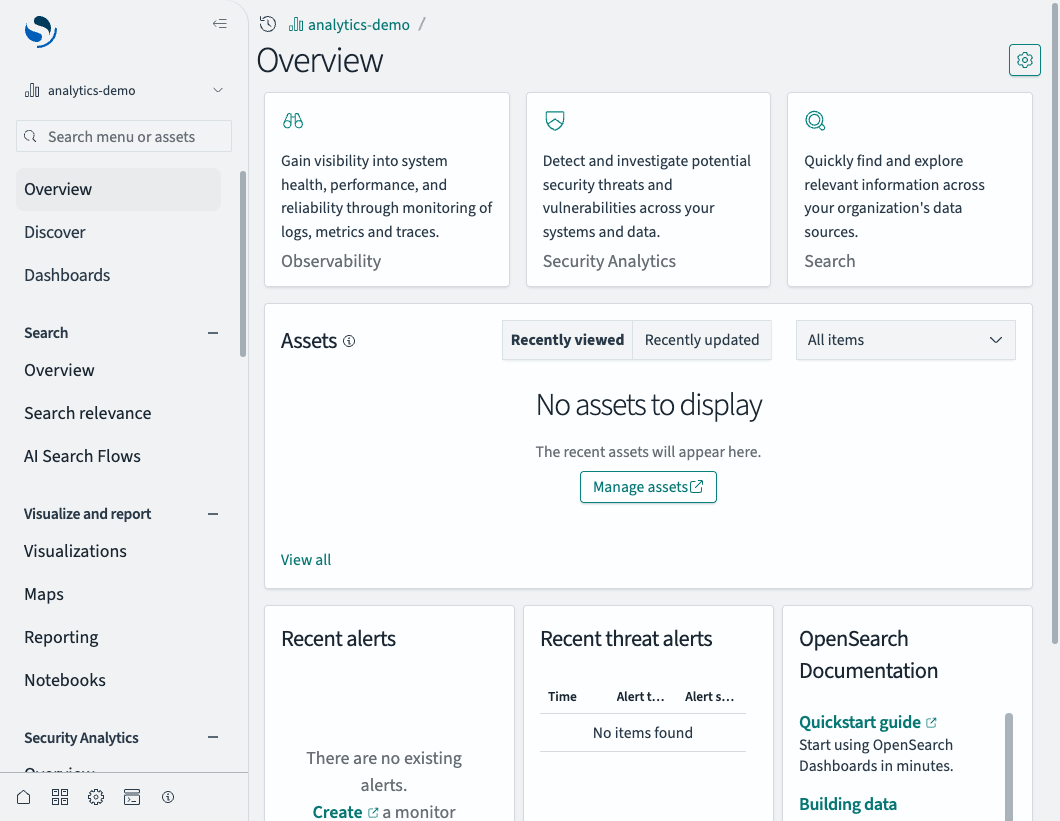Open the workspaces grid icon in bottom bar

tap(60, 797)
